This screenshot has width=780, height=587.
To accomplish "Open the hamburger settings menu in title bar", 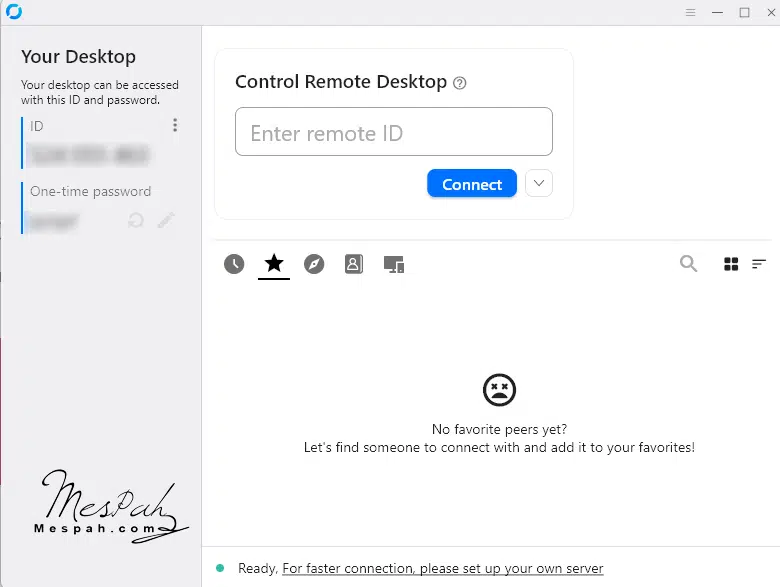I will click(690, 12).
